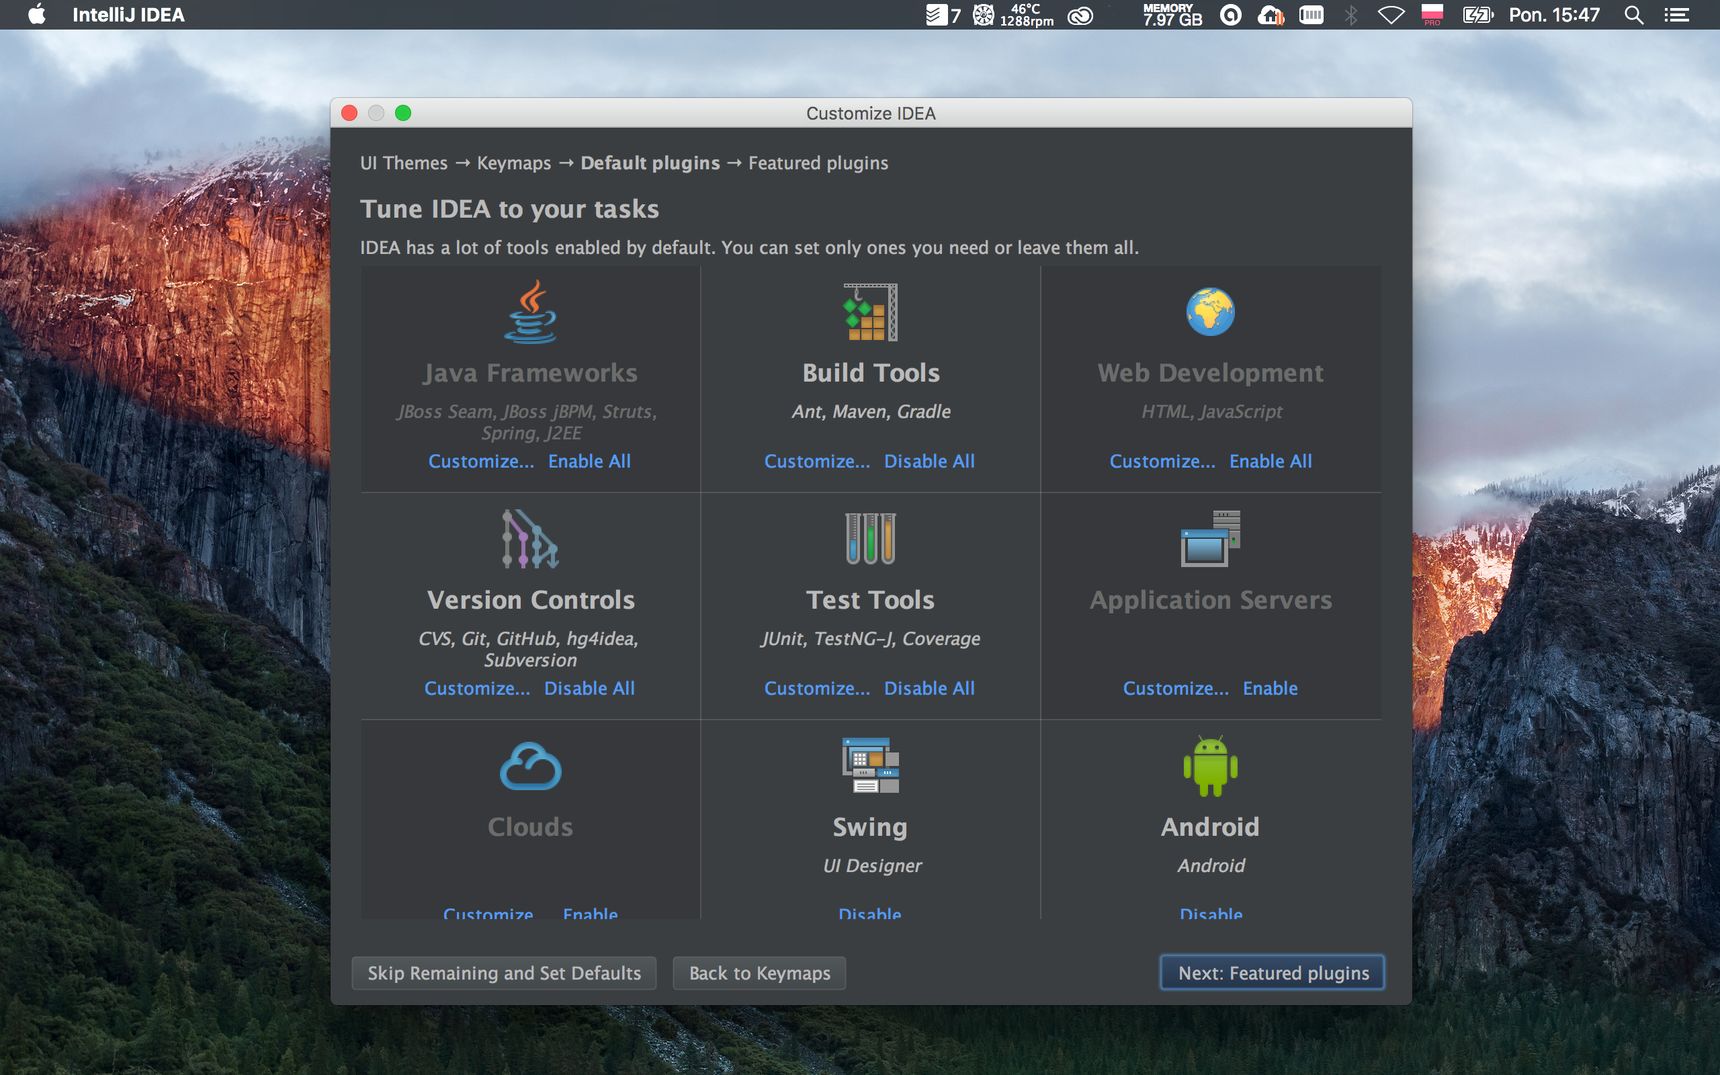Disable All Version Controls plugins
The width and height of the screenshot is (1720, 1075).
(589, 688)
